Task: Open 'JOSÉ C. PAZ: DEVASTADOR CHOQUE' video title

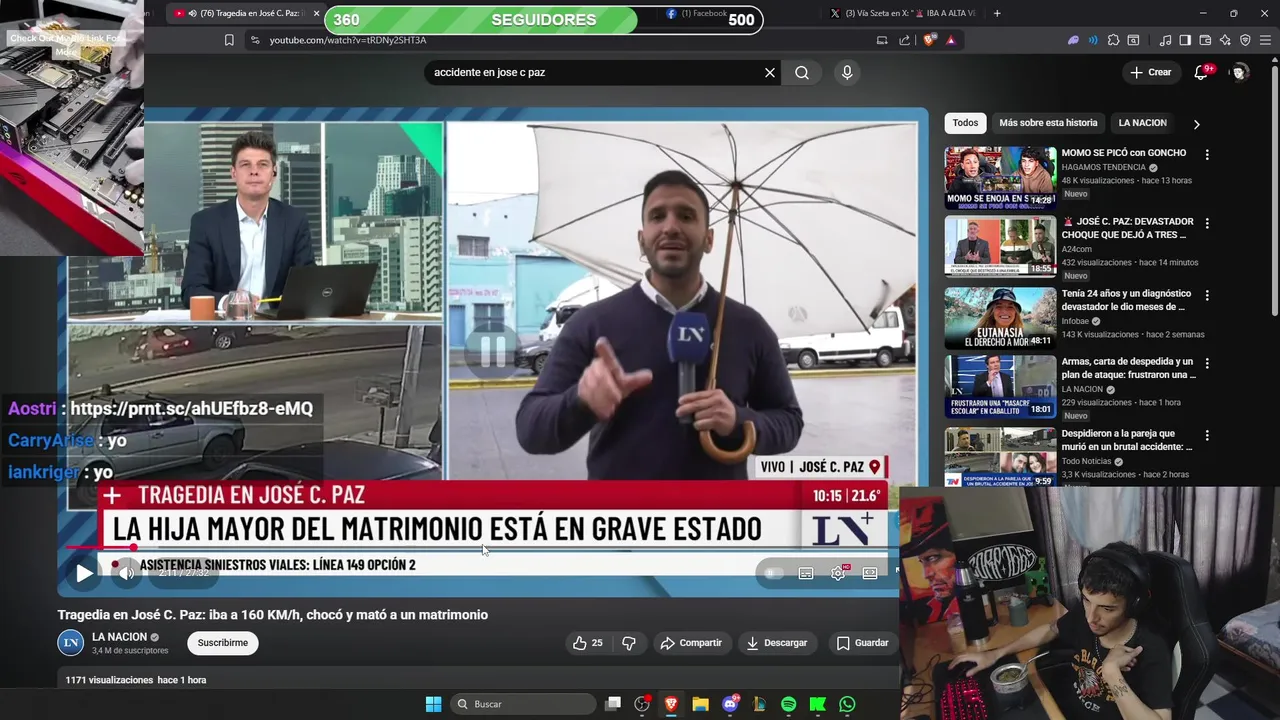Action: pyautogui.click(x=1127, y=228)
